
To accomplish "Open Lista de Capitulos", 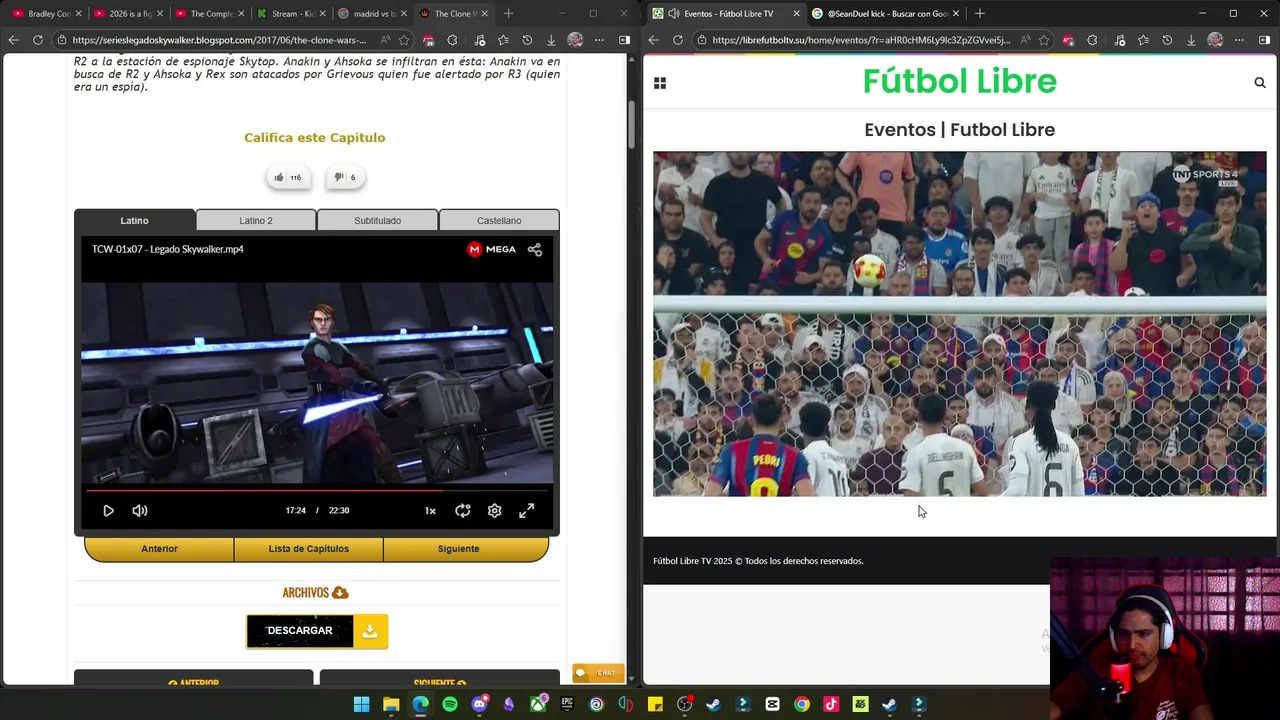I will pos(308,548).
